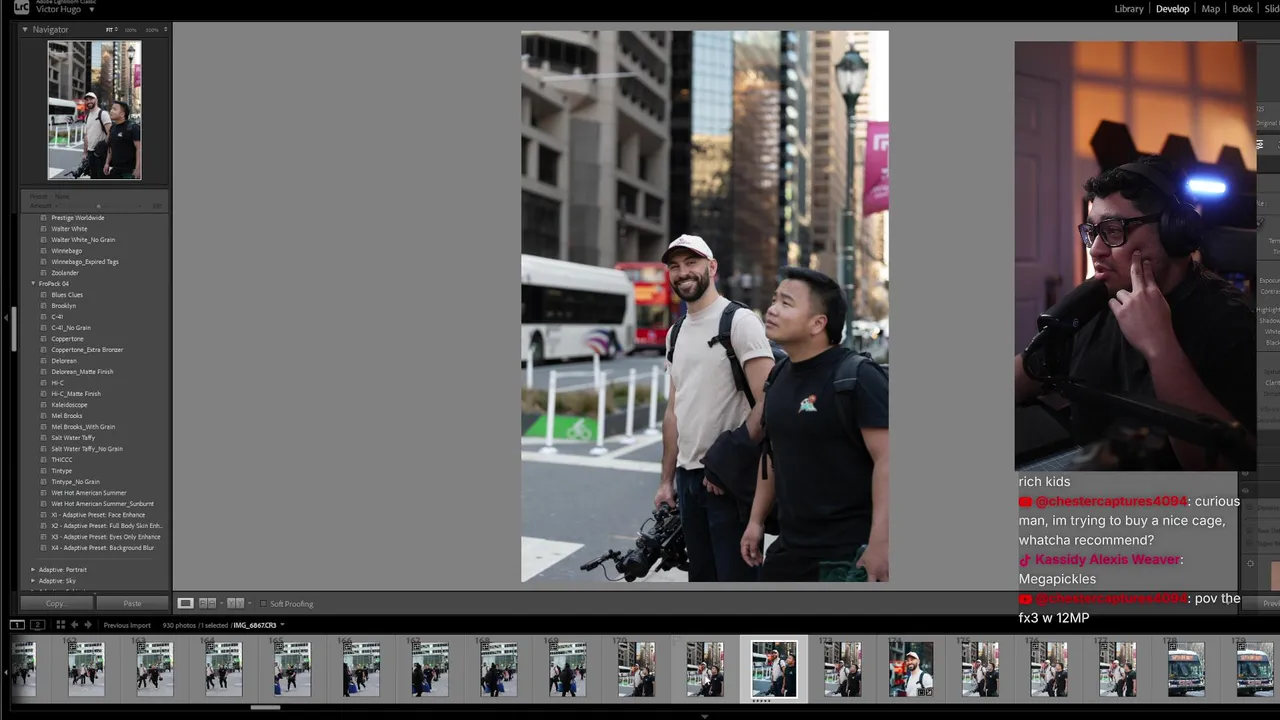
Task: Apply X3 Adaptive Preset: Eyes Only Enhance
Action: click(x=105, y=537)
